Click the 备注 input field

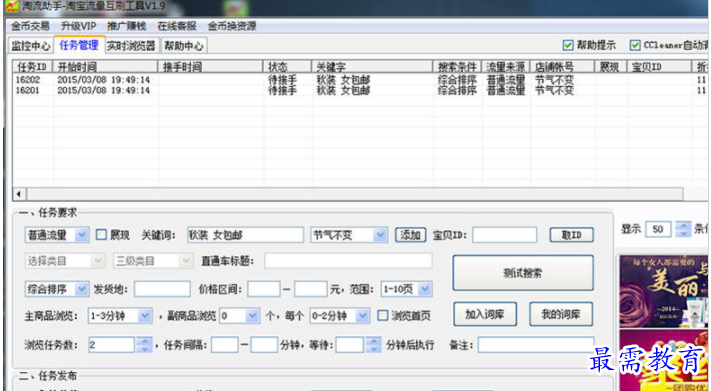tap(536, 345)
